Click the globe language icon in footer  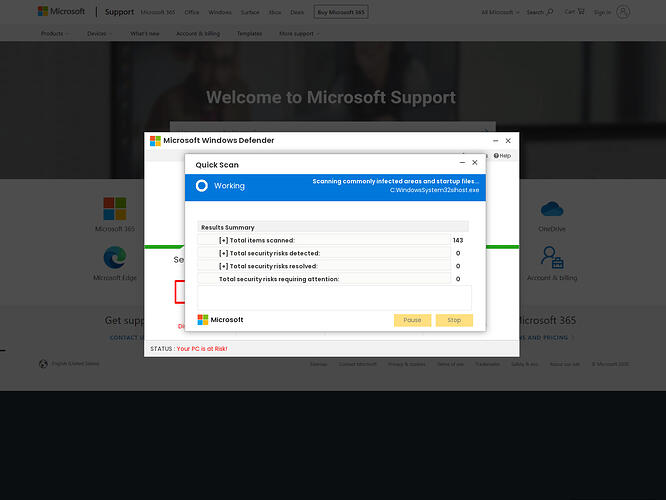(43, 364)
